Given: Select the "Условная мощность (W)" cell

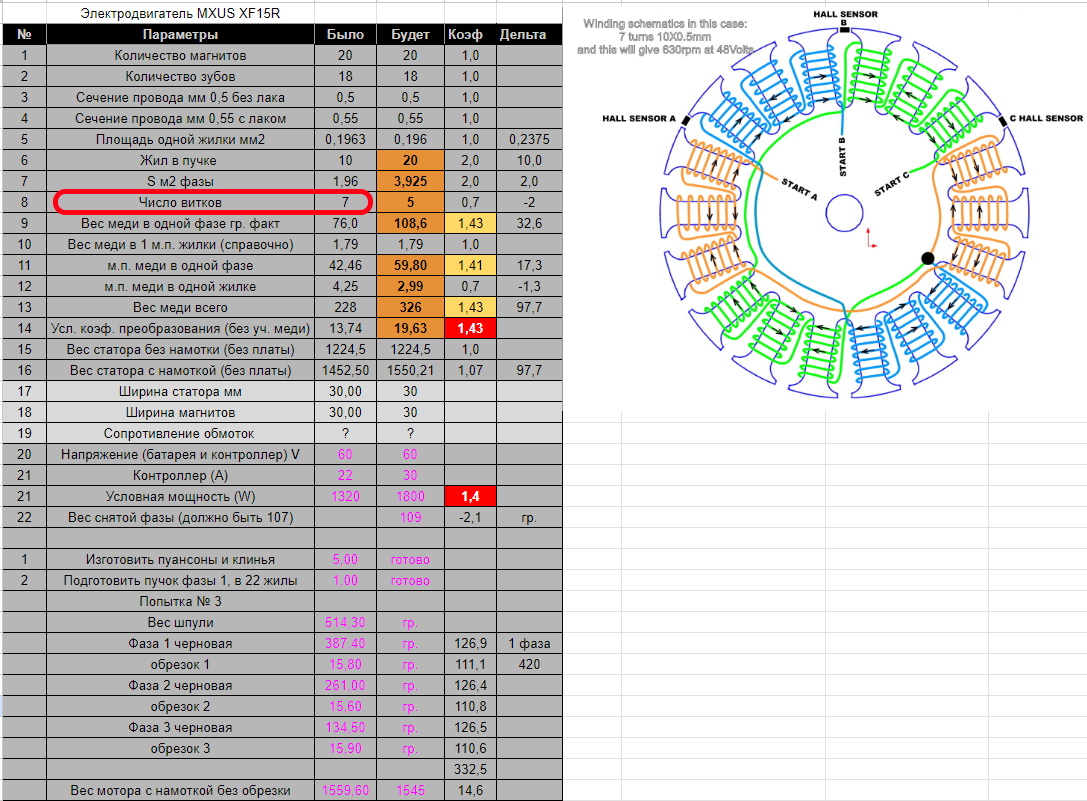Looking at the screenshot, I should (x=180, y=496).
